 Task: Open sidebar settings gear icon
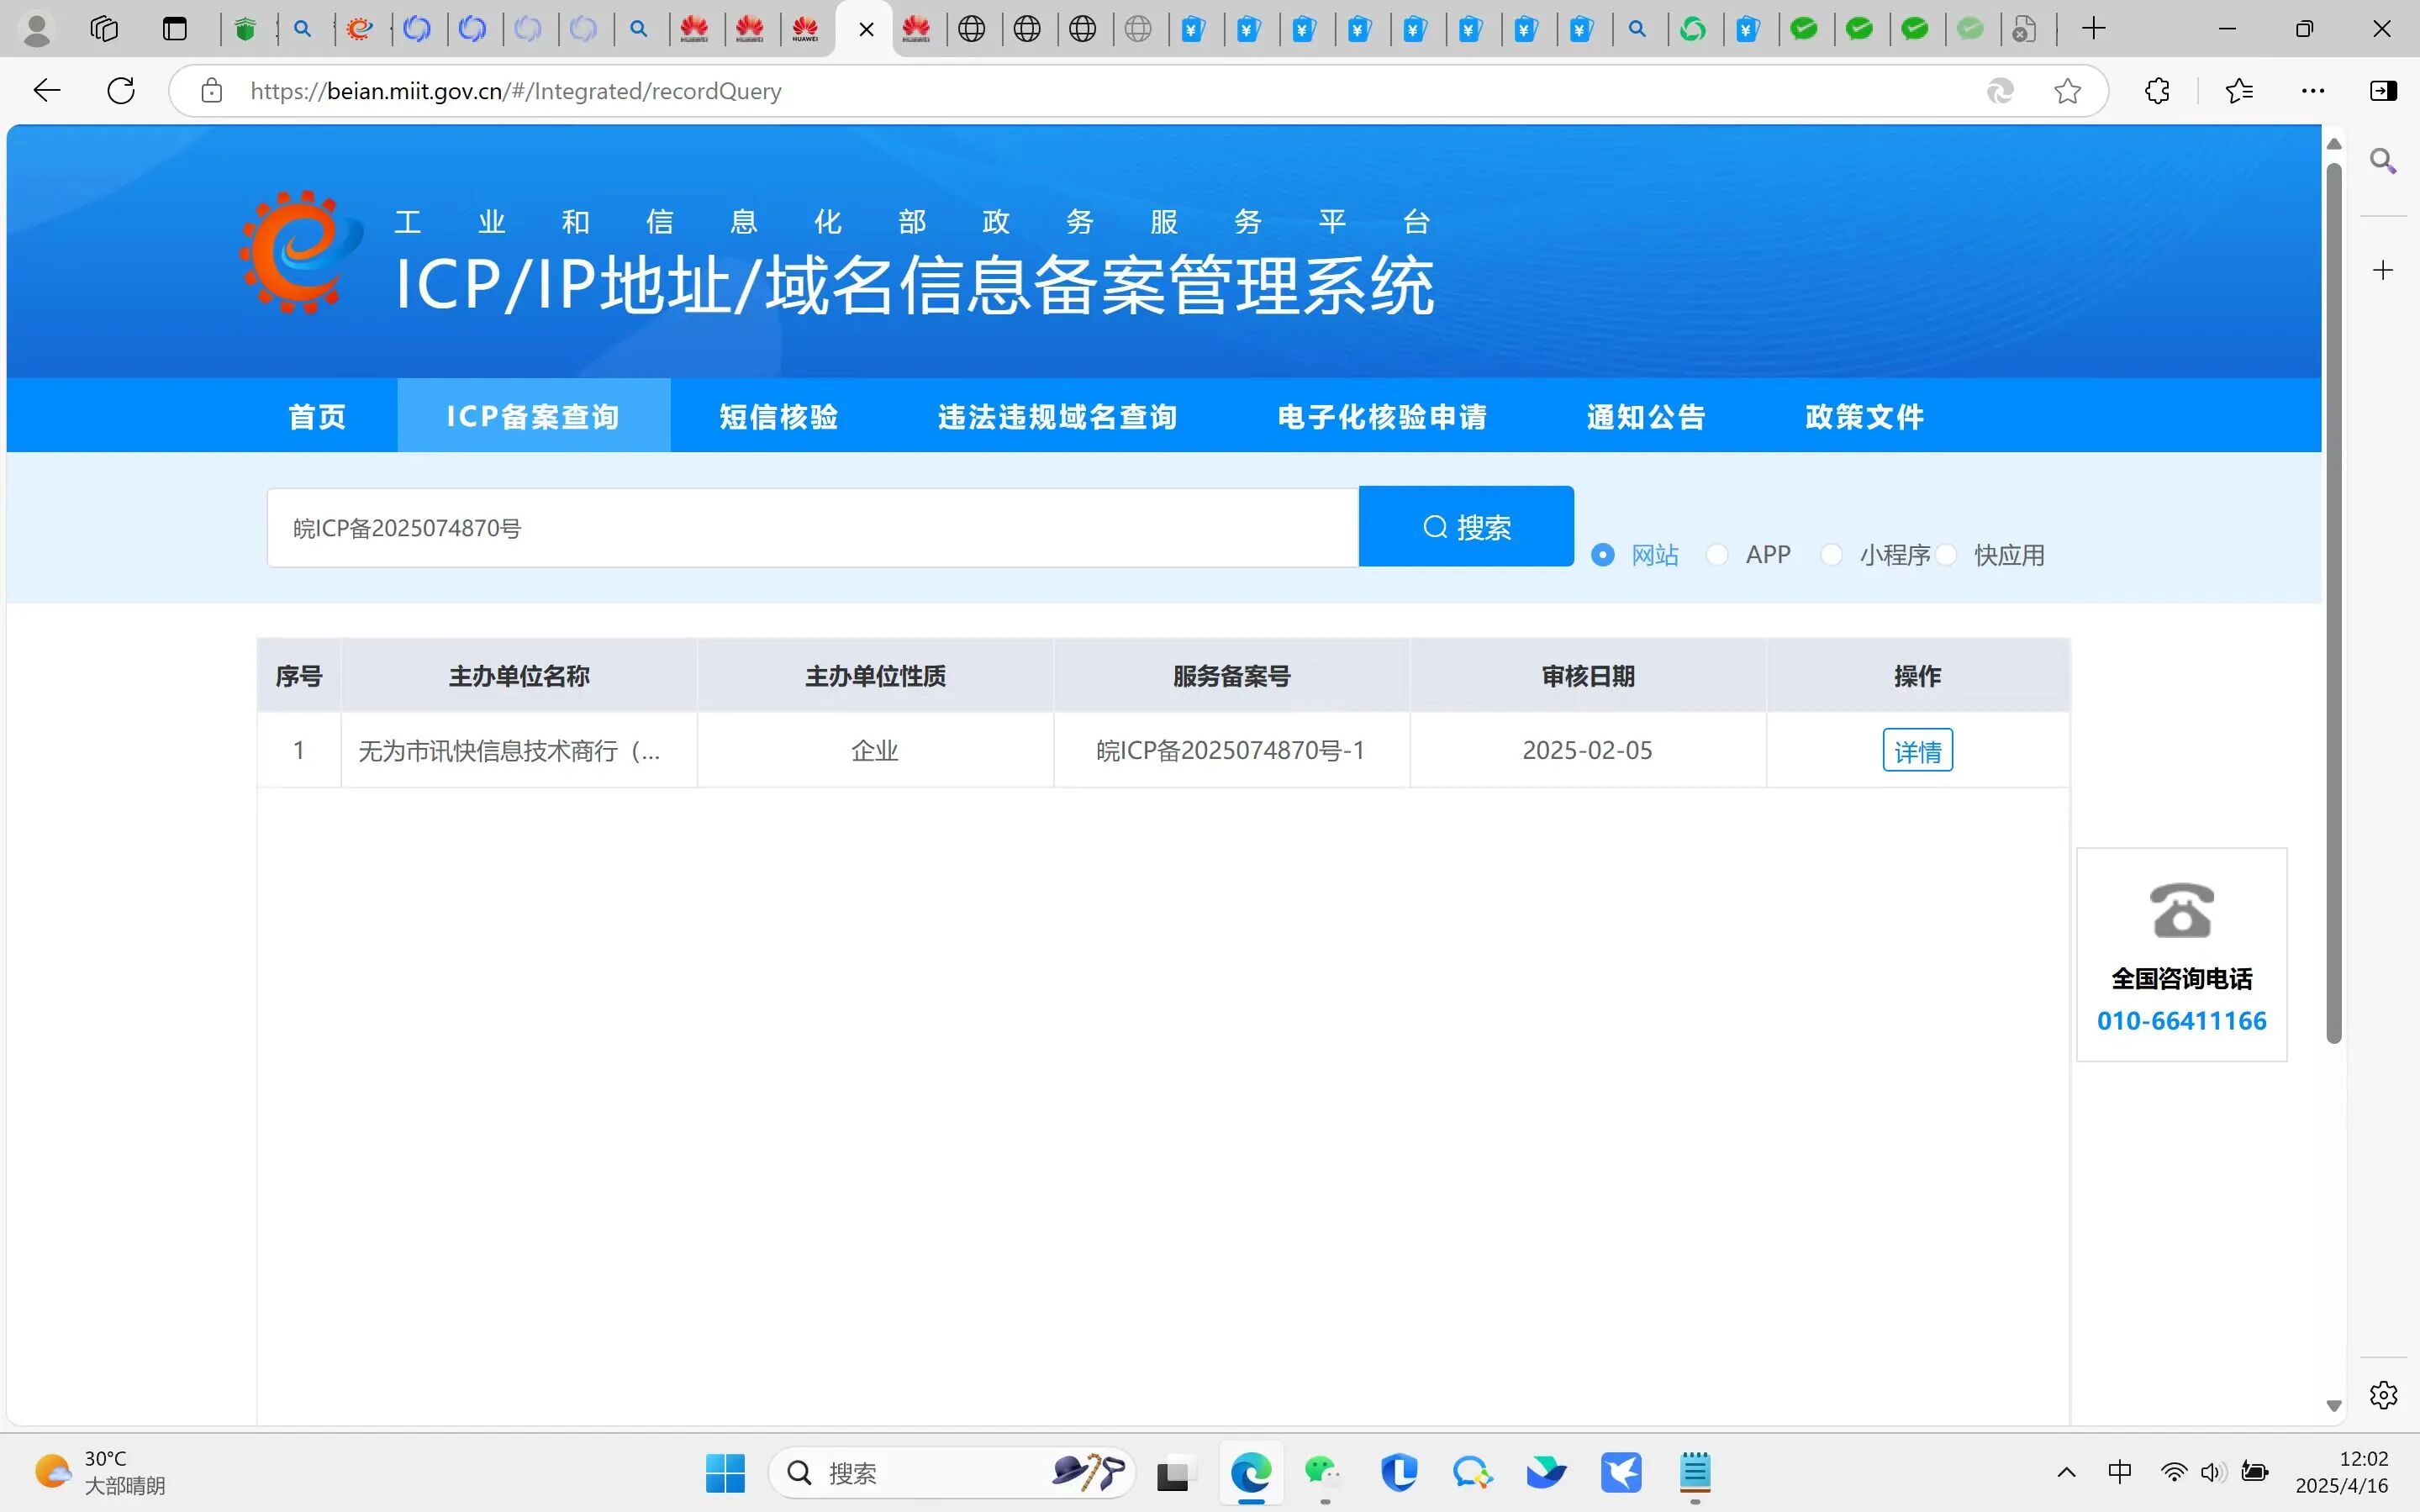pos(2383,1395)
